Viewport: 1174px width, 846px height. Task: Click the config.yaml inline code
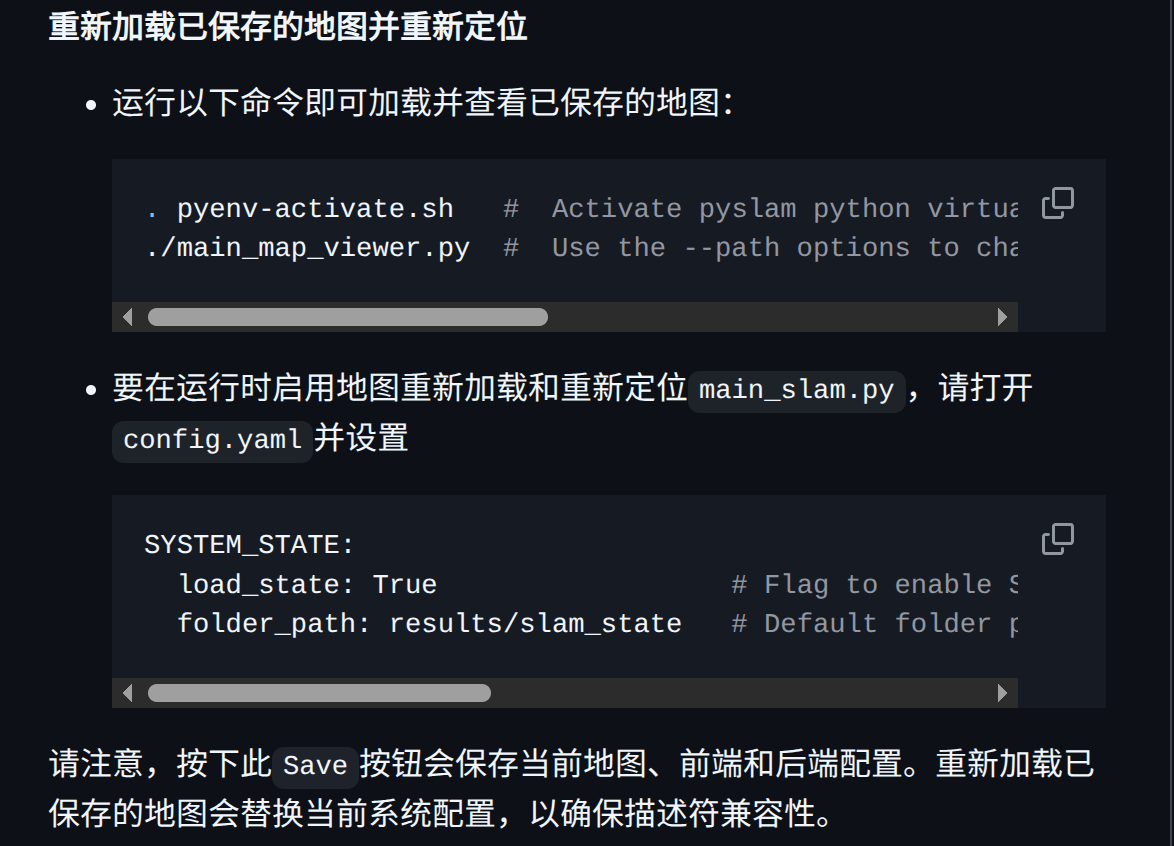pyautogui.click(x=213, y=441)
